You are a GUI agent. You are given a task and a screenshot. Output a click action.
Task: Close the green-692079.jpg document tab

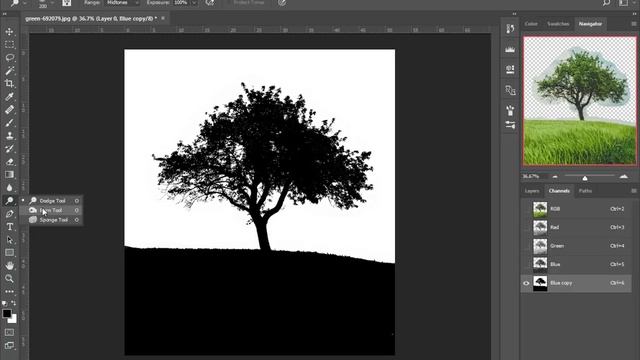pyautogui.click(x=163, y=18)
